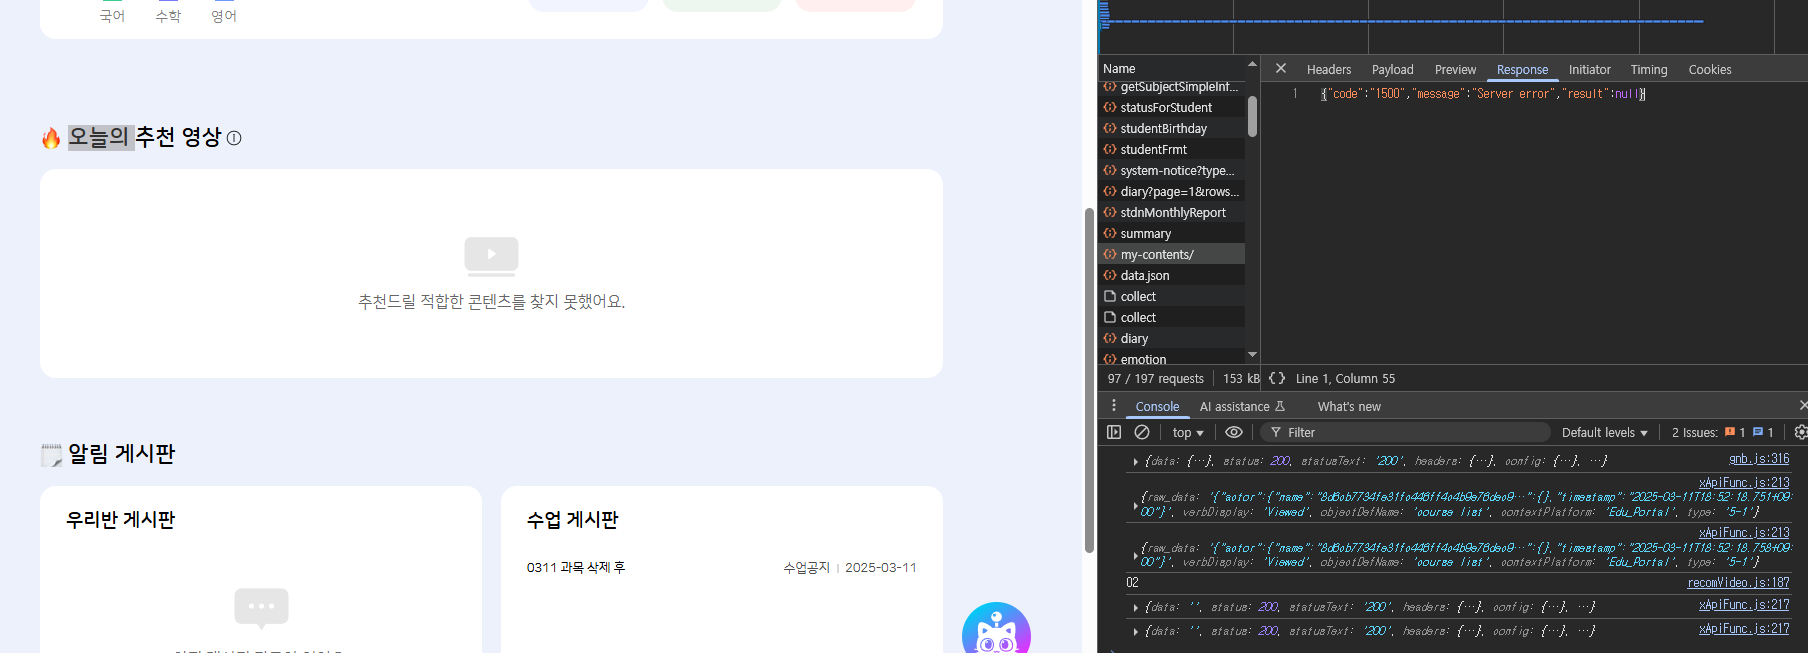Clear the console with the ban icon
Image resolution: width=1808 pixels, height=653 pixels.
(1142, 432)
